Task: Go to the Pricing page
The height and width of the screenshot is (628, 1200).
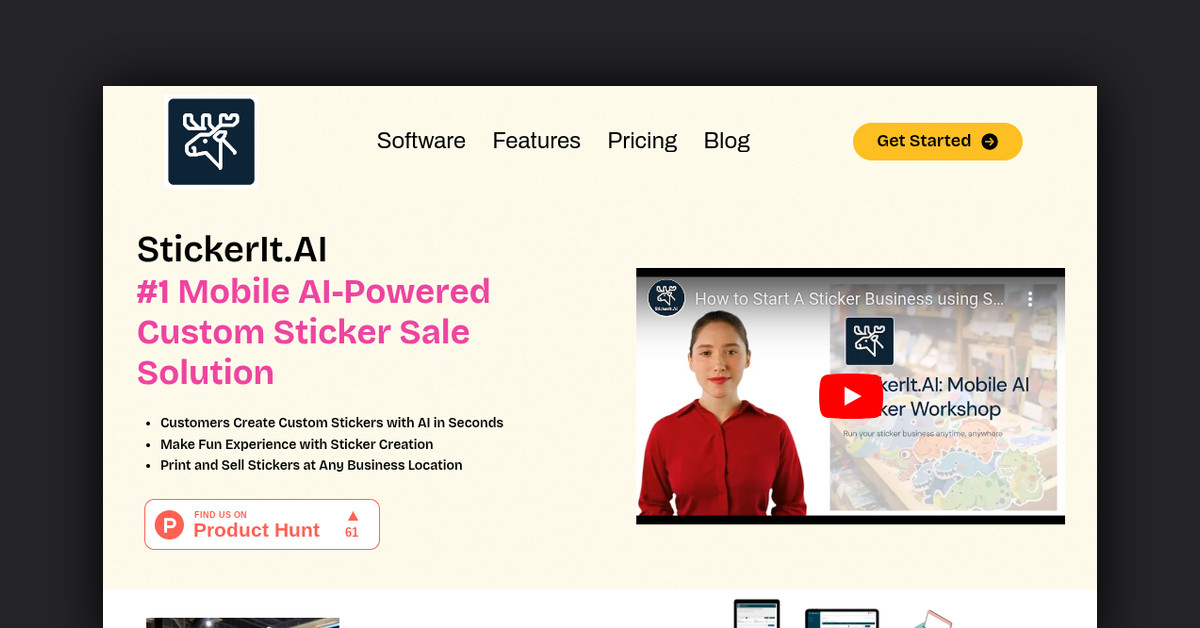Action: point(642,141)
